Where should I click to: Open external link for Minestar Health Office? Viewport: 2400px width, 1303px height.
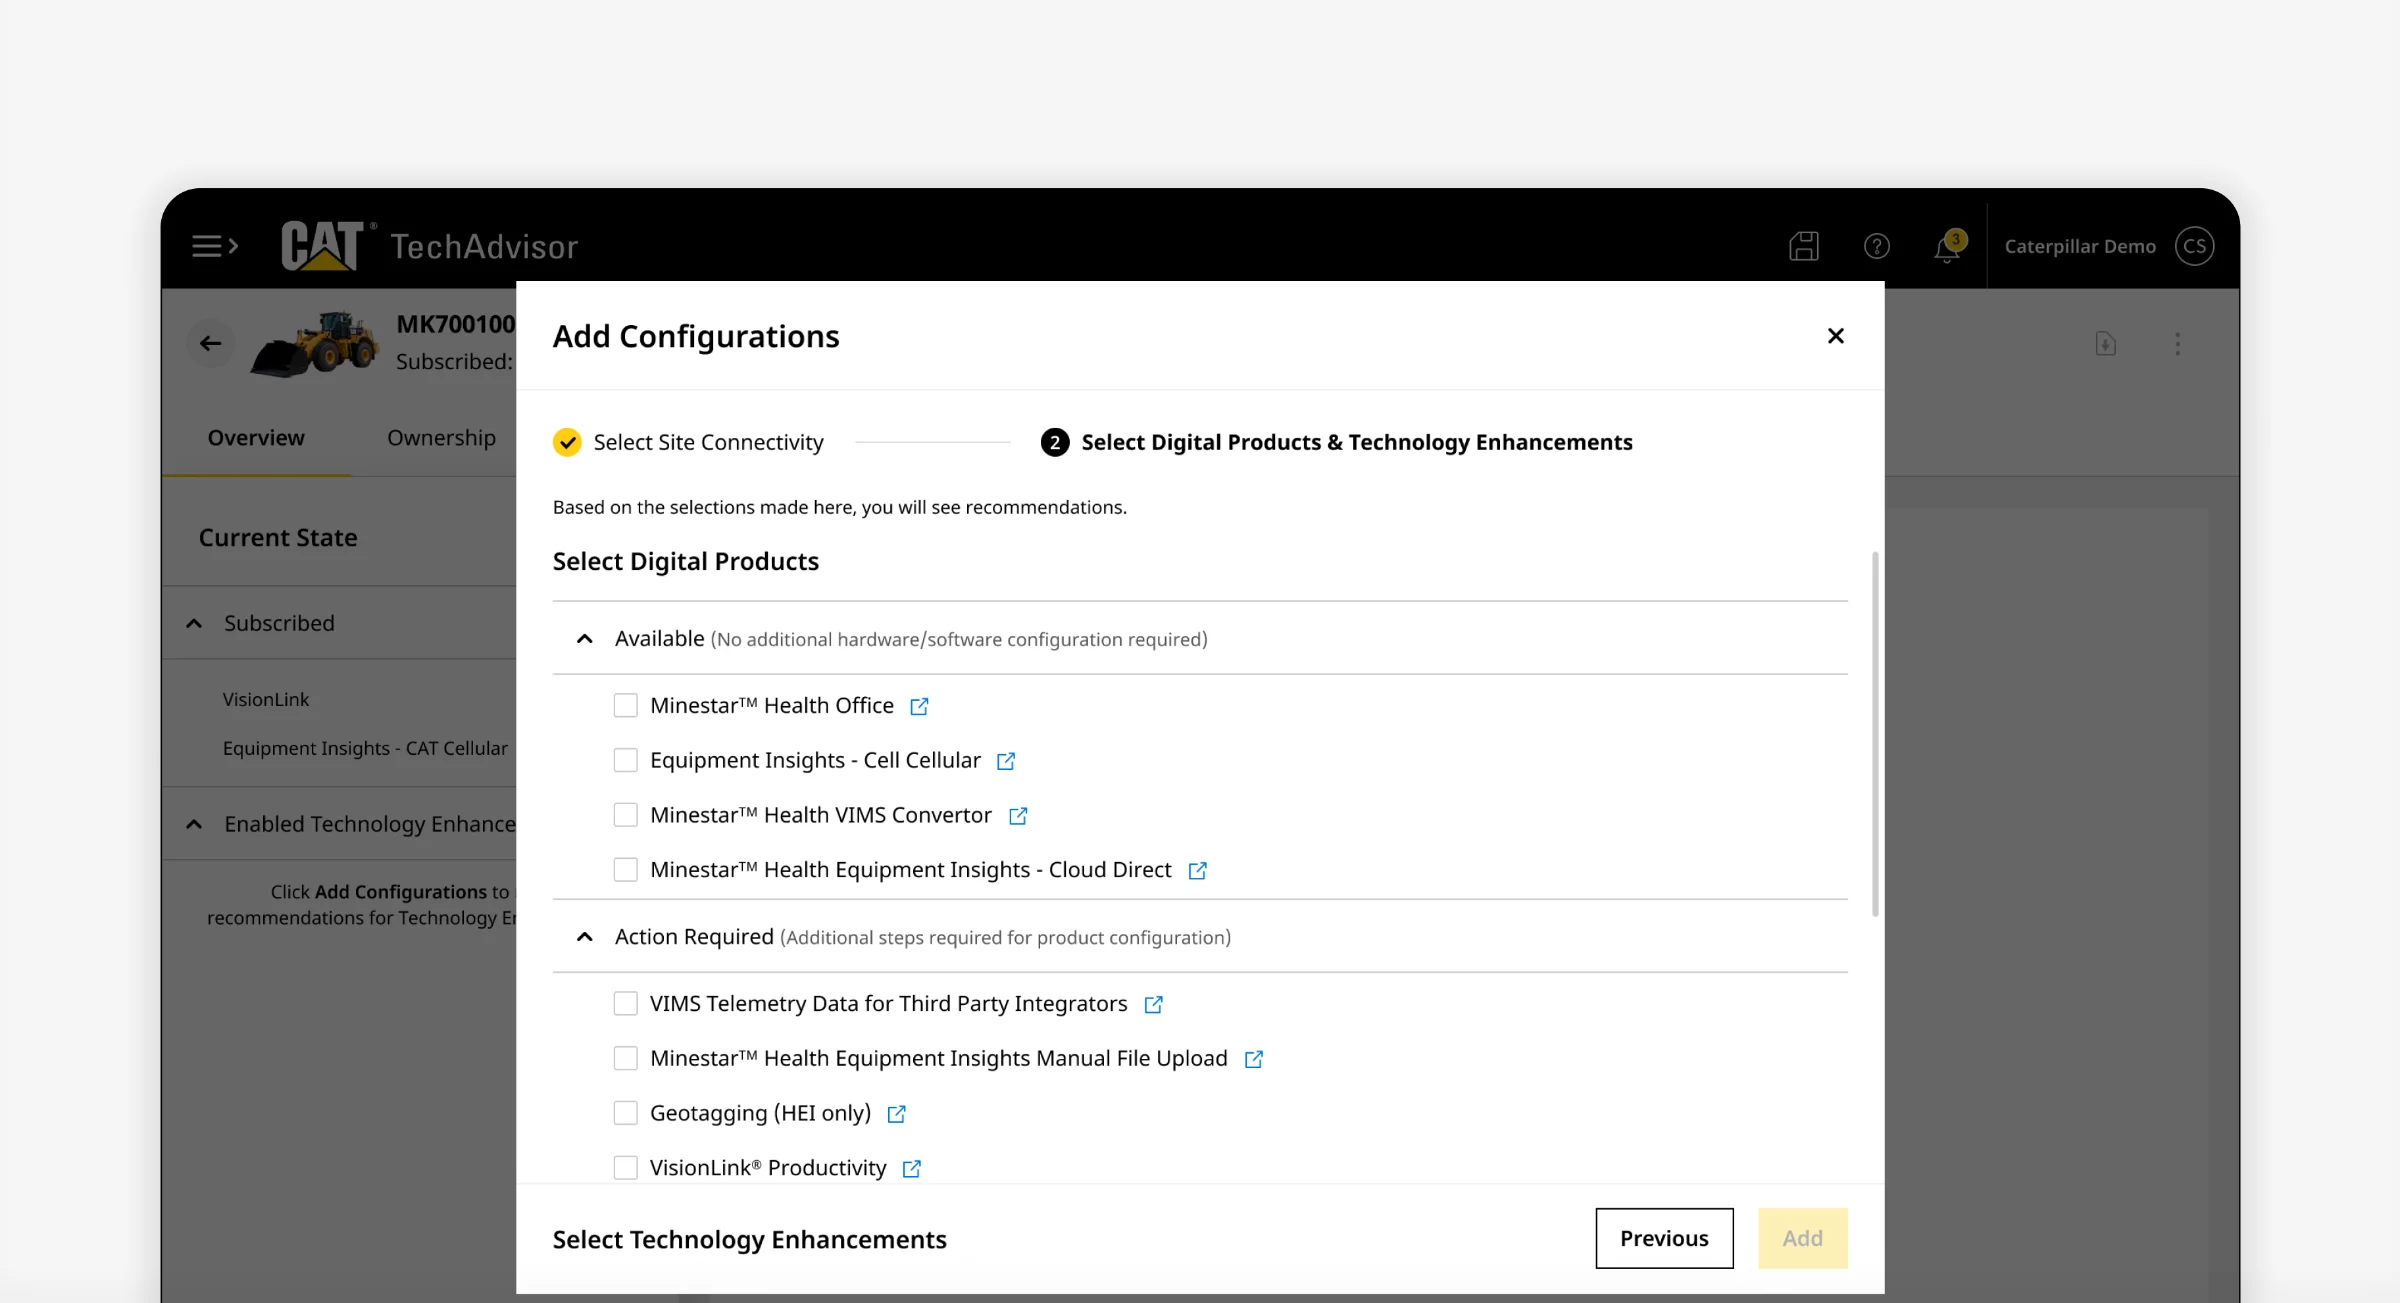point(919,706)
